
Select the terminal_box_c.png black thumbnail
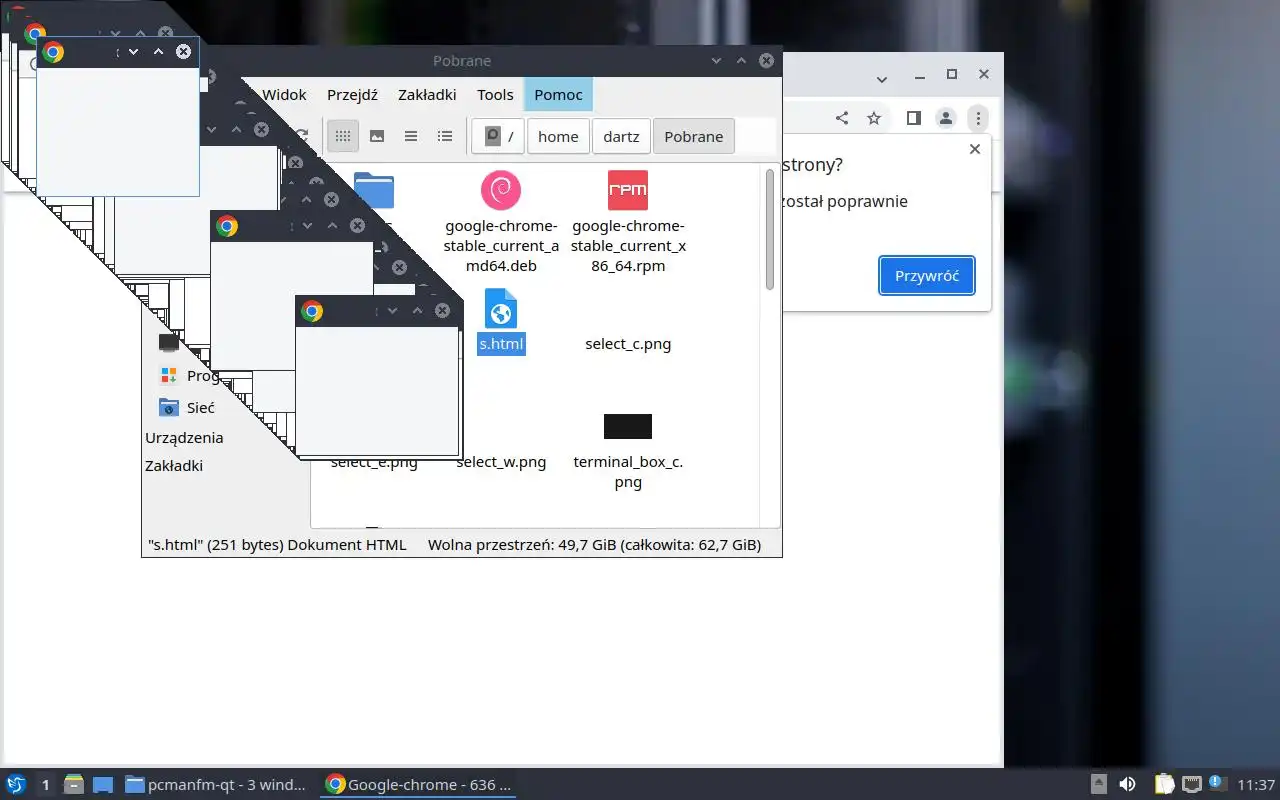click(628, 426)
